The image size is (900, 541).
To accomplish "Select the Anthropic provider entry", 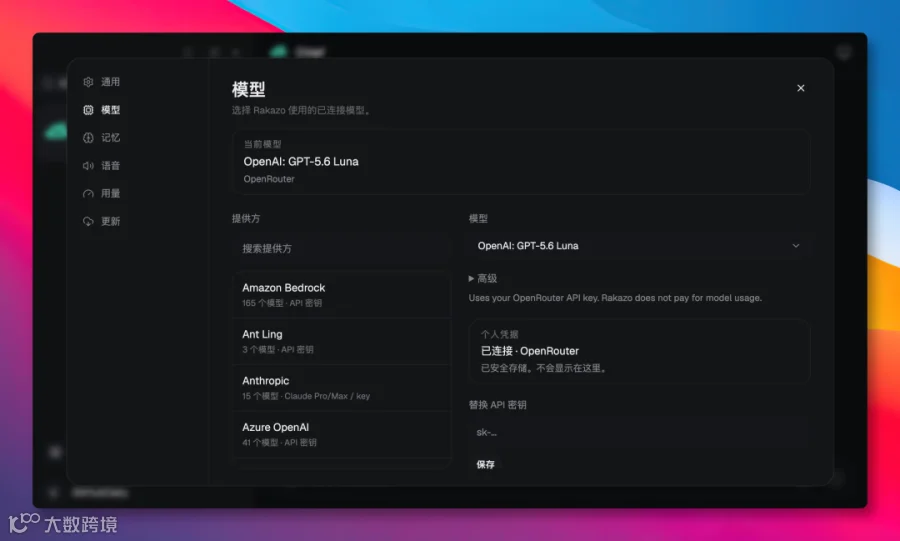I will pyautogui.click(x=342, y=388).
